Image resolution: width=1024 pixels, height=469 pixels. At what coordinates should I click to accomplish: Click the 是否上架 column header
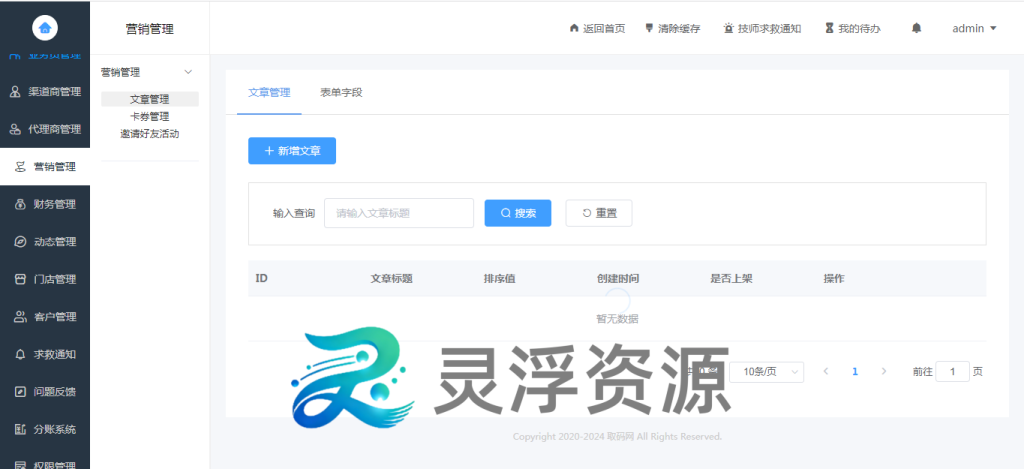click(x=731, y=278)
